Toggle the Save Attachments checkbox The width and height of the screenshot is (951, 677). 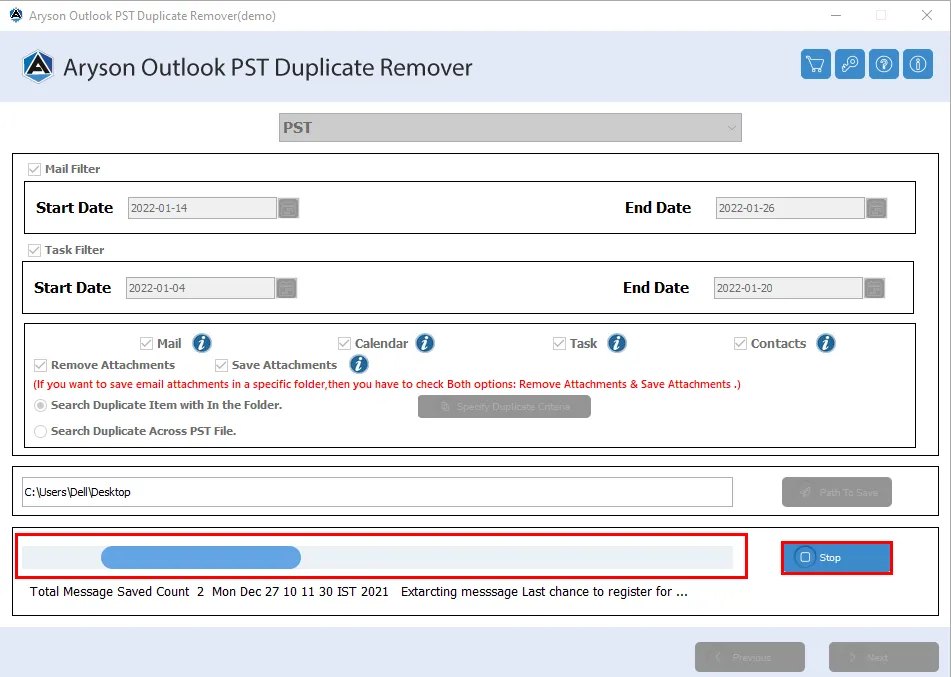coord(221,365)
